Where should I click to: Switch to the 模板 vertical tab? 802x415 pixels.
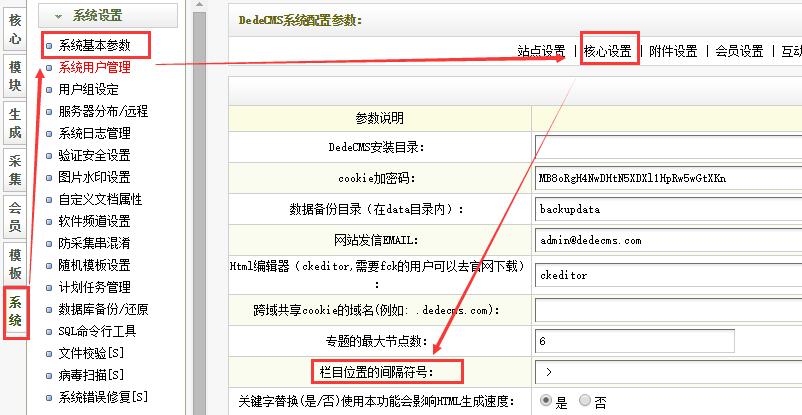tap(15, 264)
